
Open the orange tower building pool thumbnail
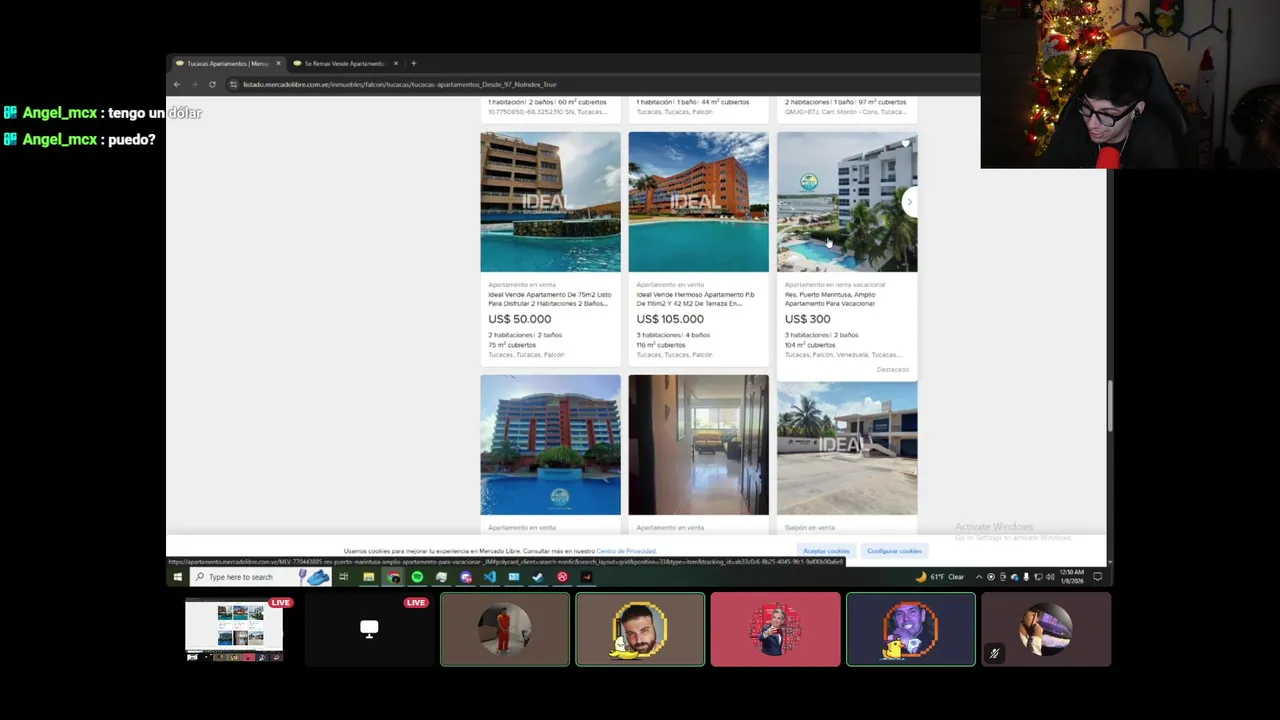550,445
